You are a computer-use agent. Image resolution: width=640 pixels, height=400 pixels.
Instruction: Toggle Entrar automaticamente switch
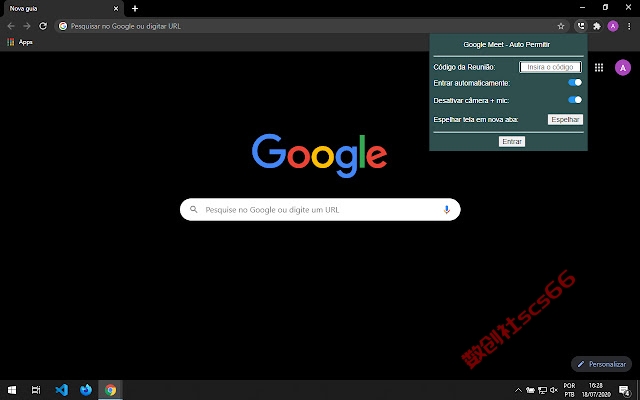pyautogui.click(x=575, y=82)
